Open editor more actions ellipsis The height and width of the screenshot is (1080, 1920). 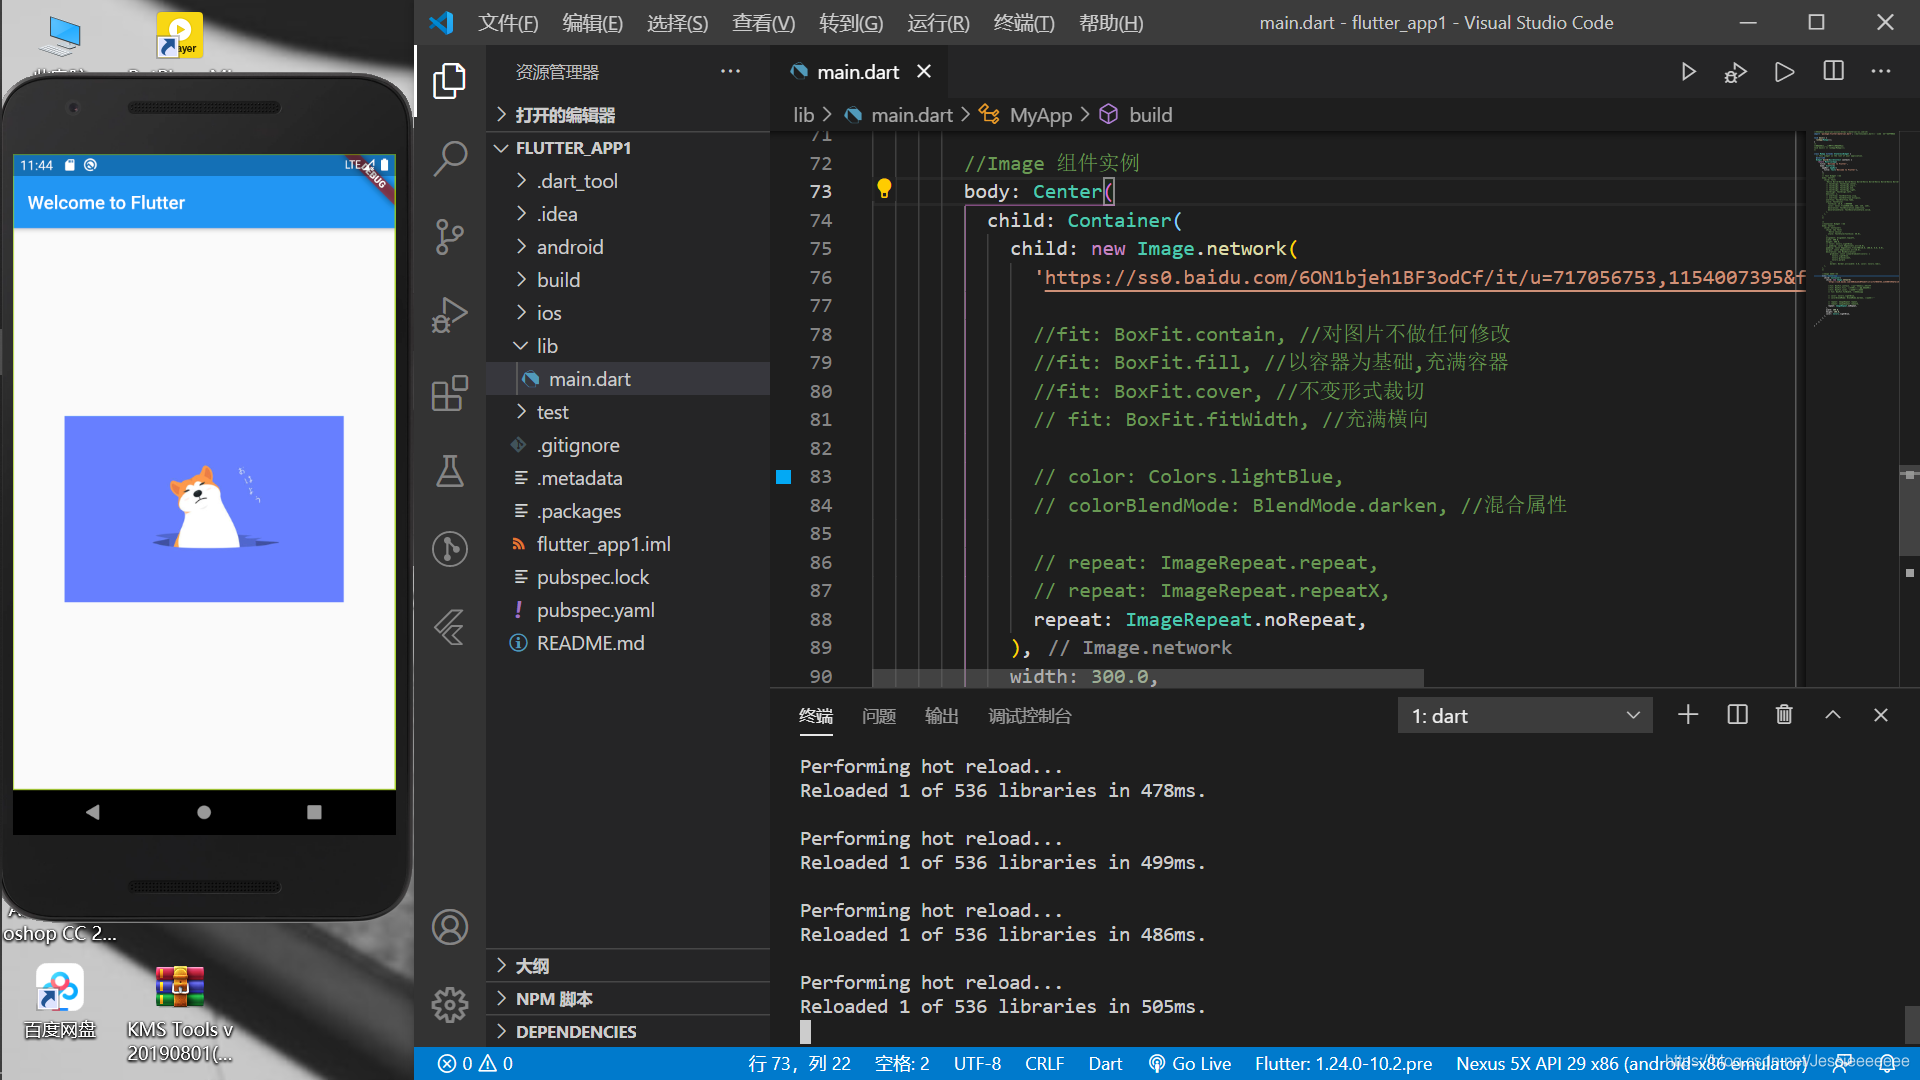coord(1881,71)
